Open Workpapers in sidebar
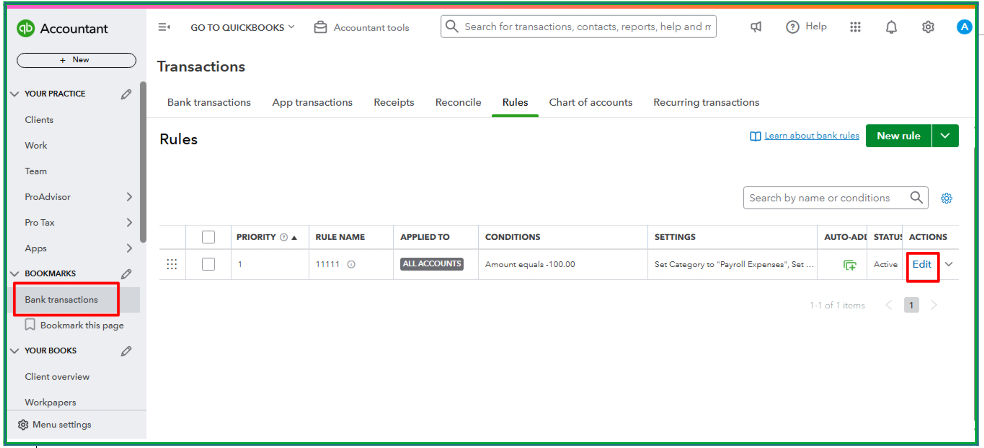 50,402
